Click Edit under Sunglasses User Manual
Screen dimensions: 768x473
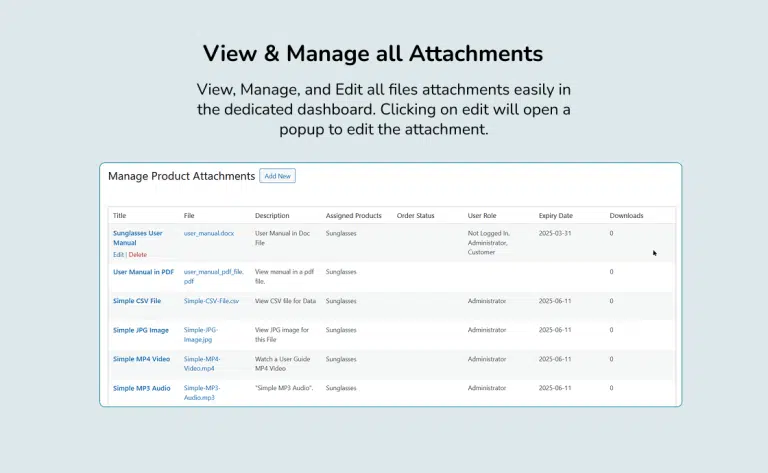coord(118,254)
